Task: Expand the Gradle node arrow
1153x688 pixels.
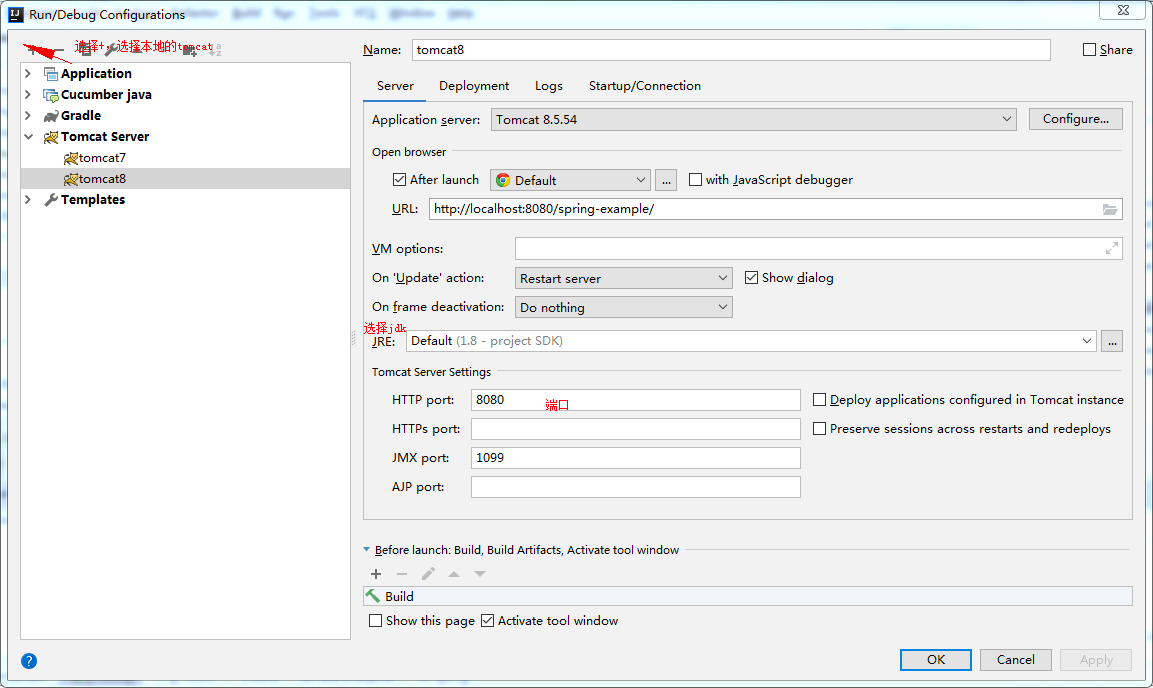Action: [28, 116]
